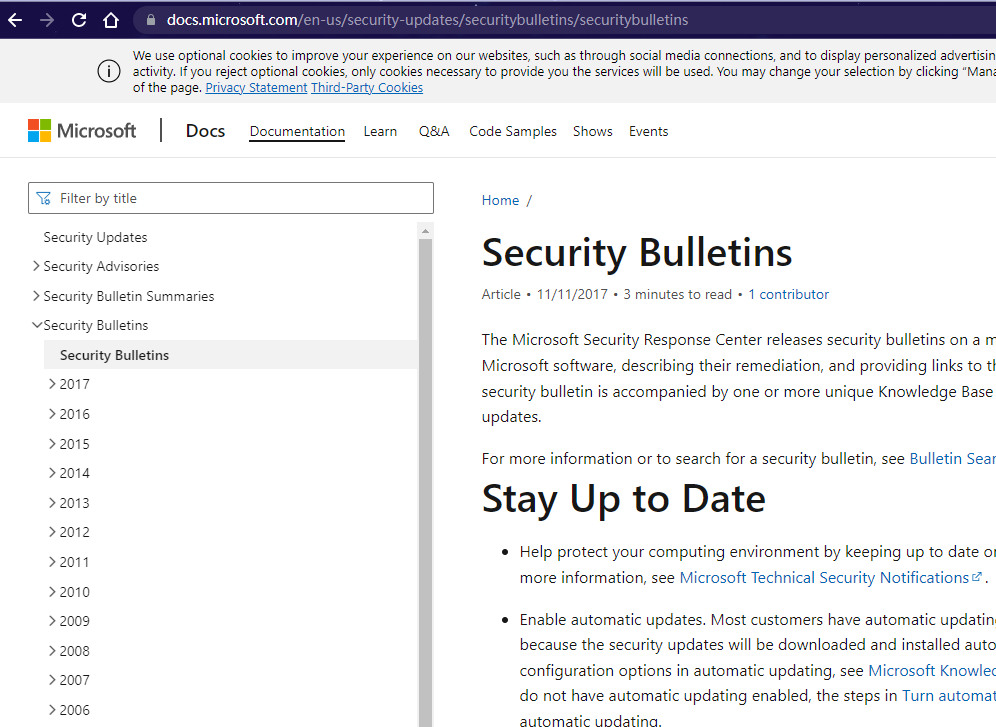Expand the 2012 bulletins node

(53, 532)
